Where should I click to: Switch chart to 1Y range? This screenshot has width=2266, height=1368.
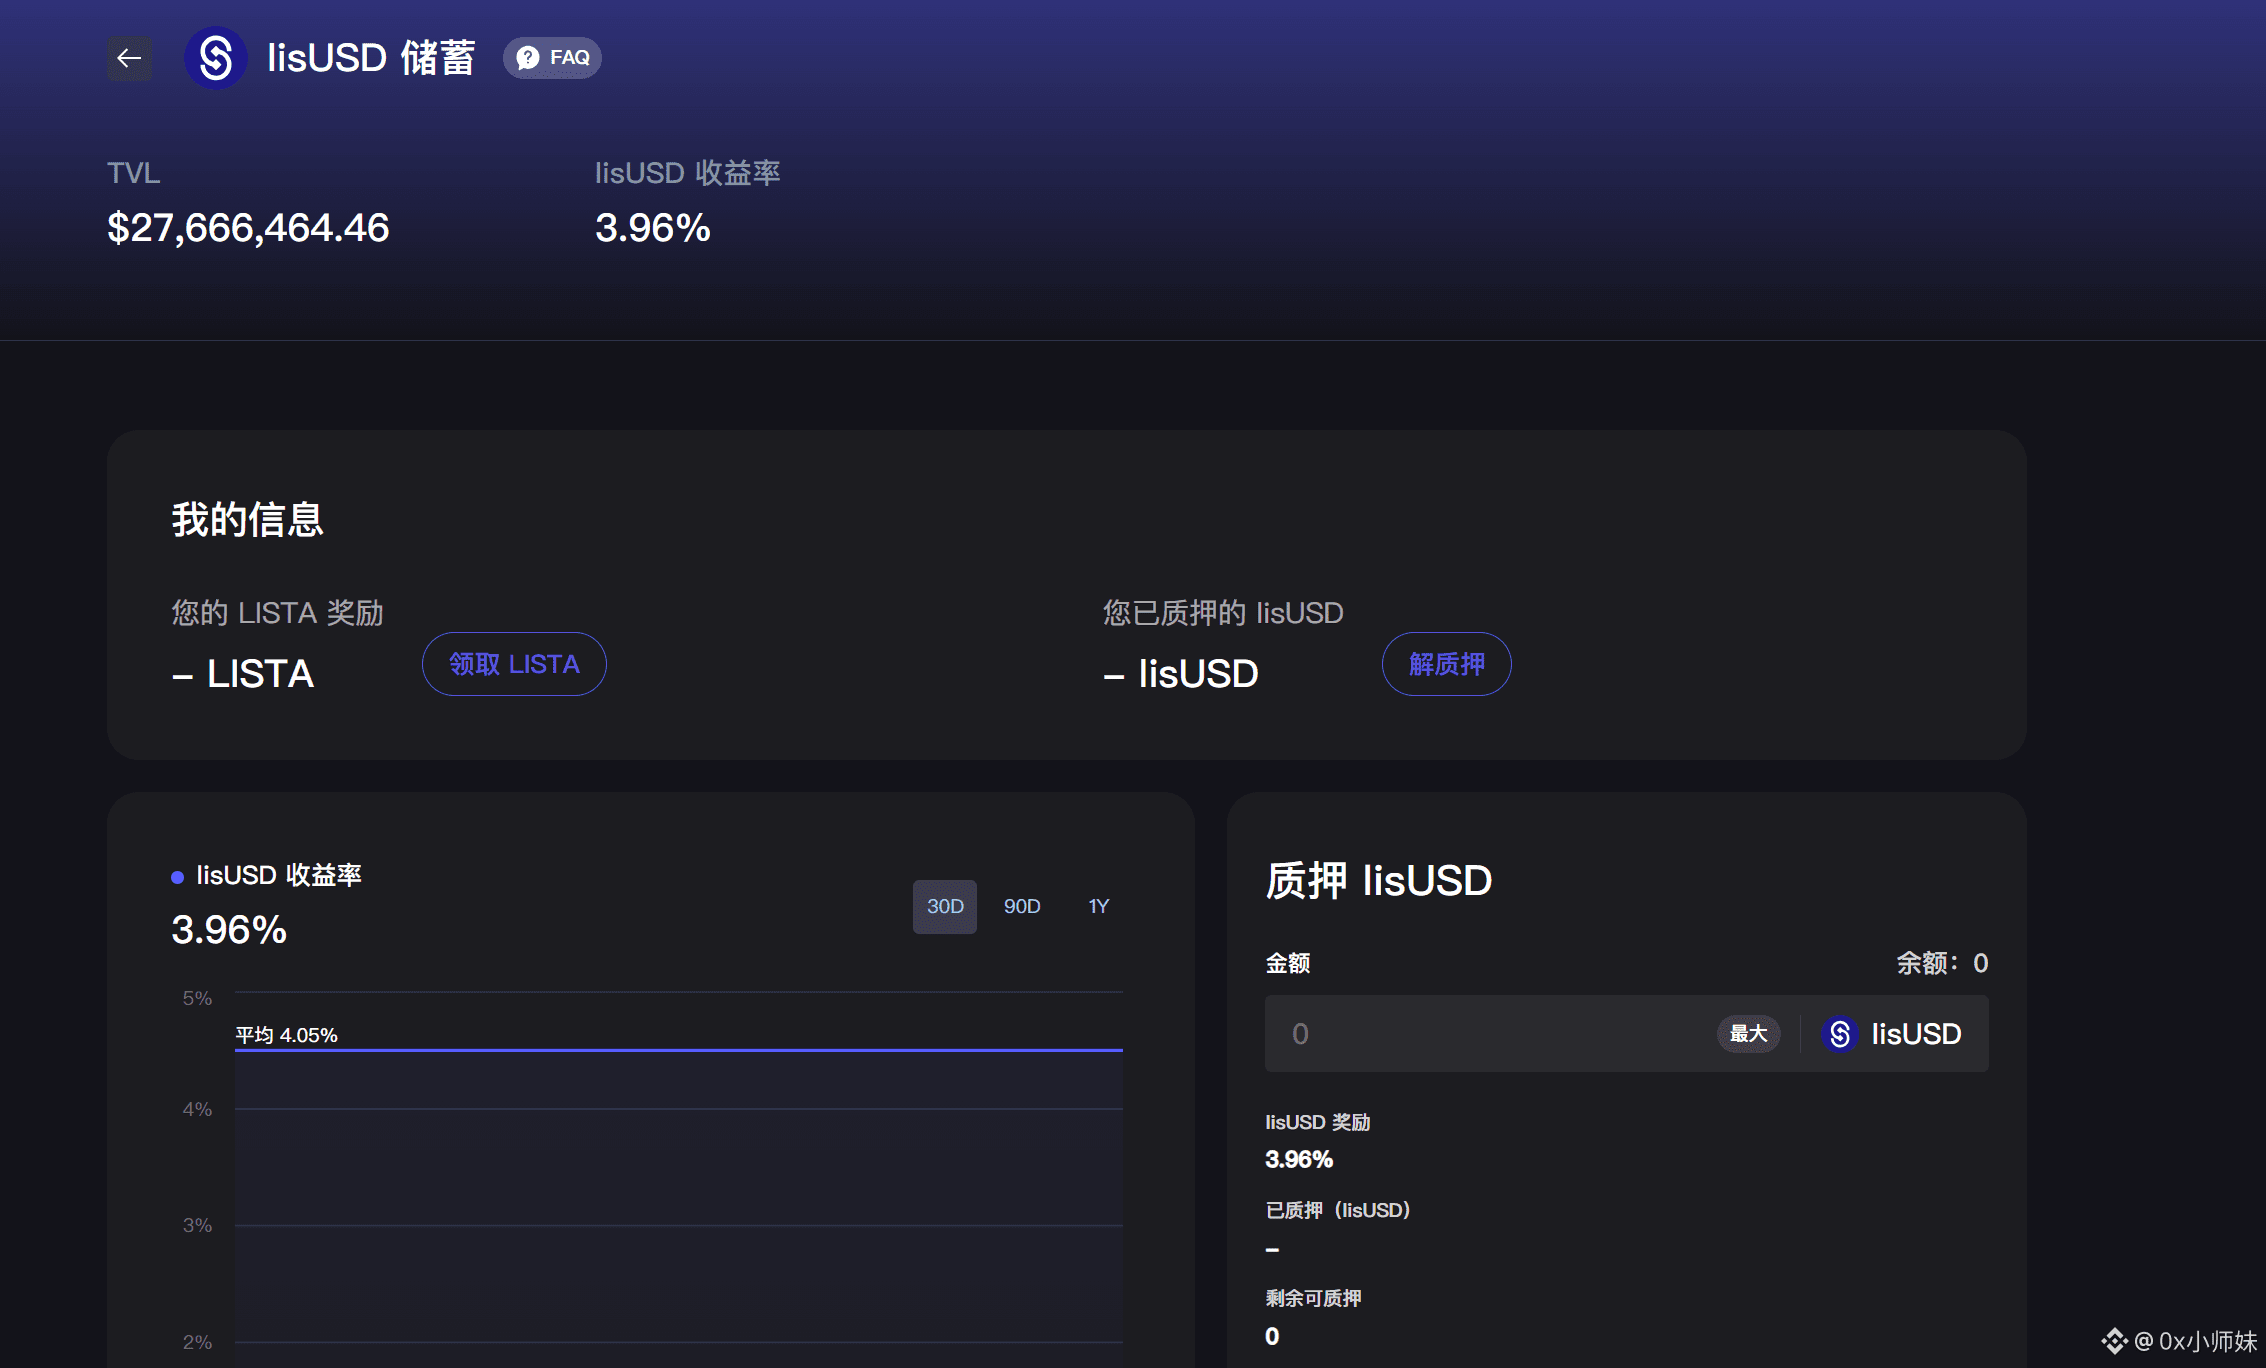coord(1098,906)
